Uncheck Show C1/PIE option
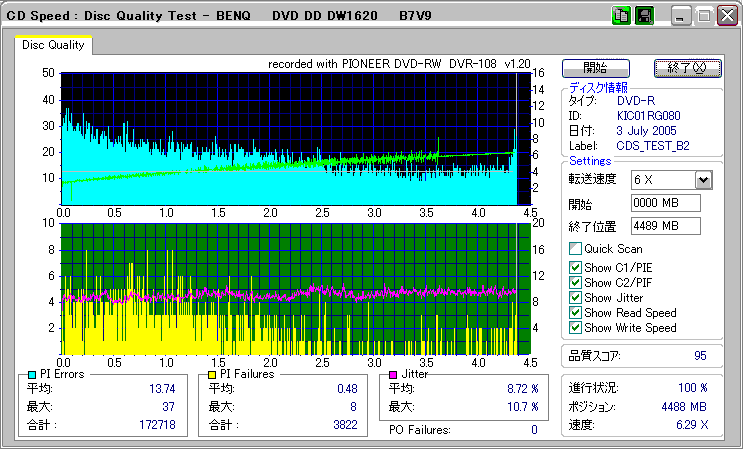 575,267
